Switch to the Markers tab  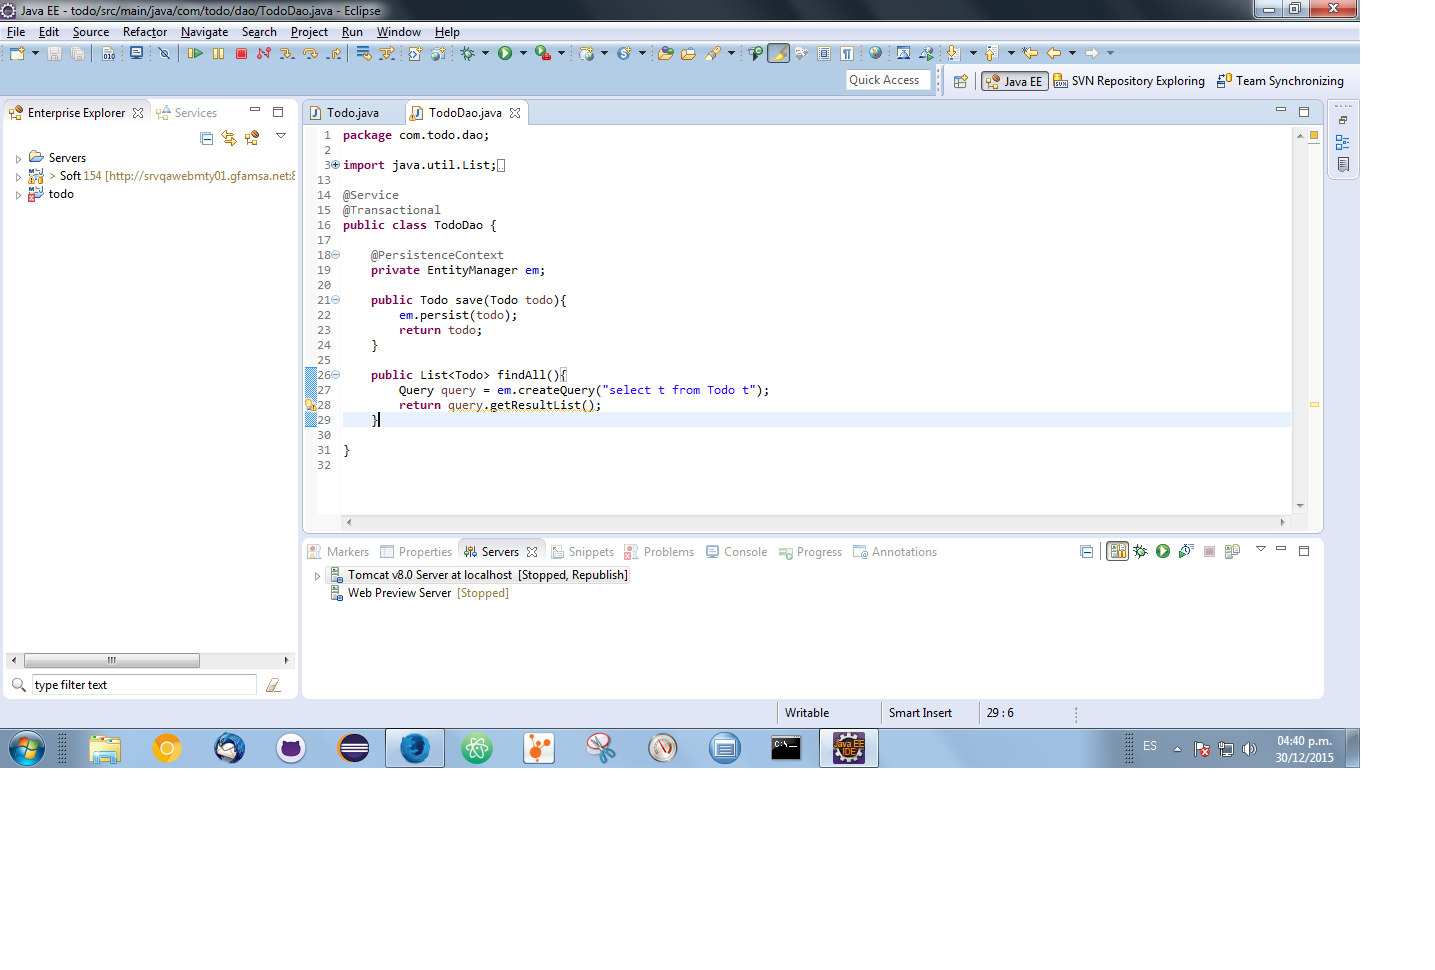(339, 552)
